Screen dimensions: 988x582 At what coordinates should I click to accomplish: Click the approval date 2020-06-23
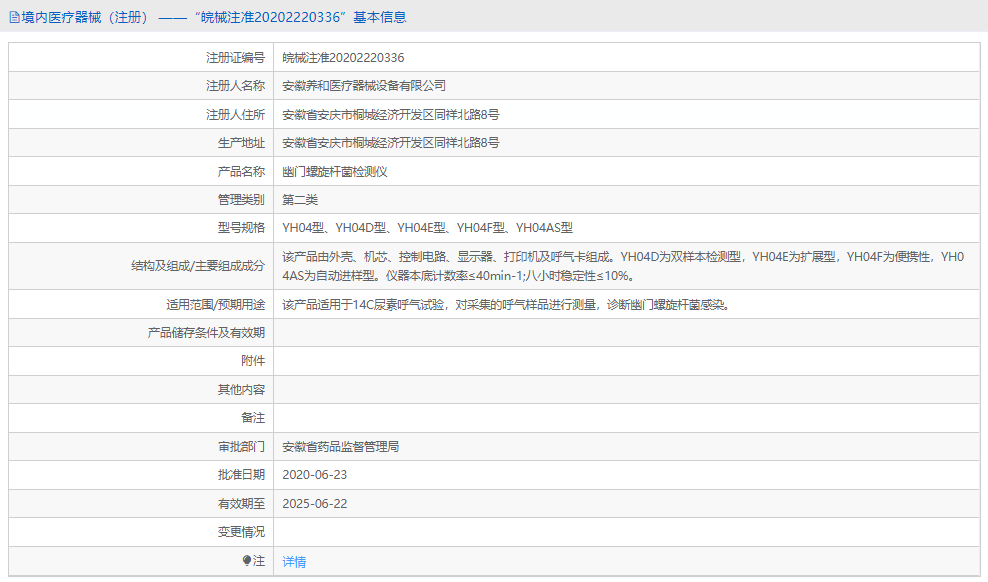[x=320, y=475]
